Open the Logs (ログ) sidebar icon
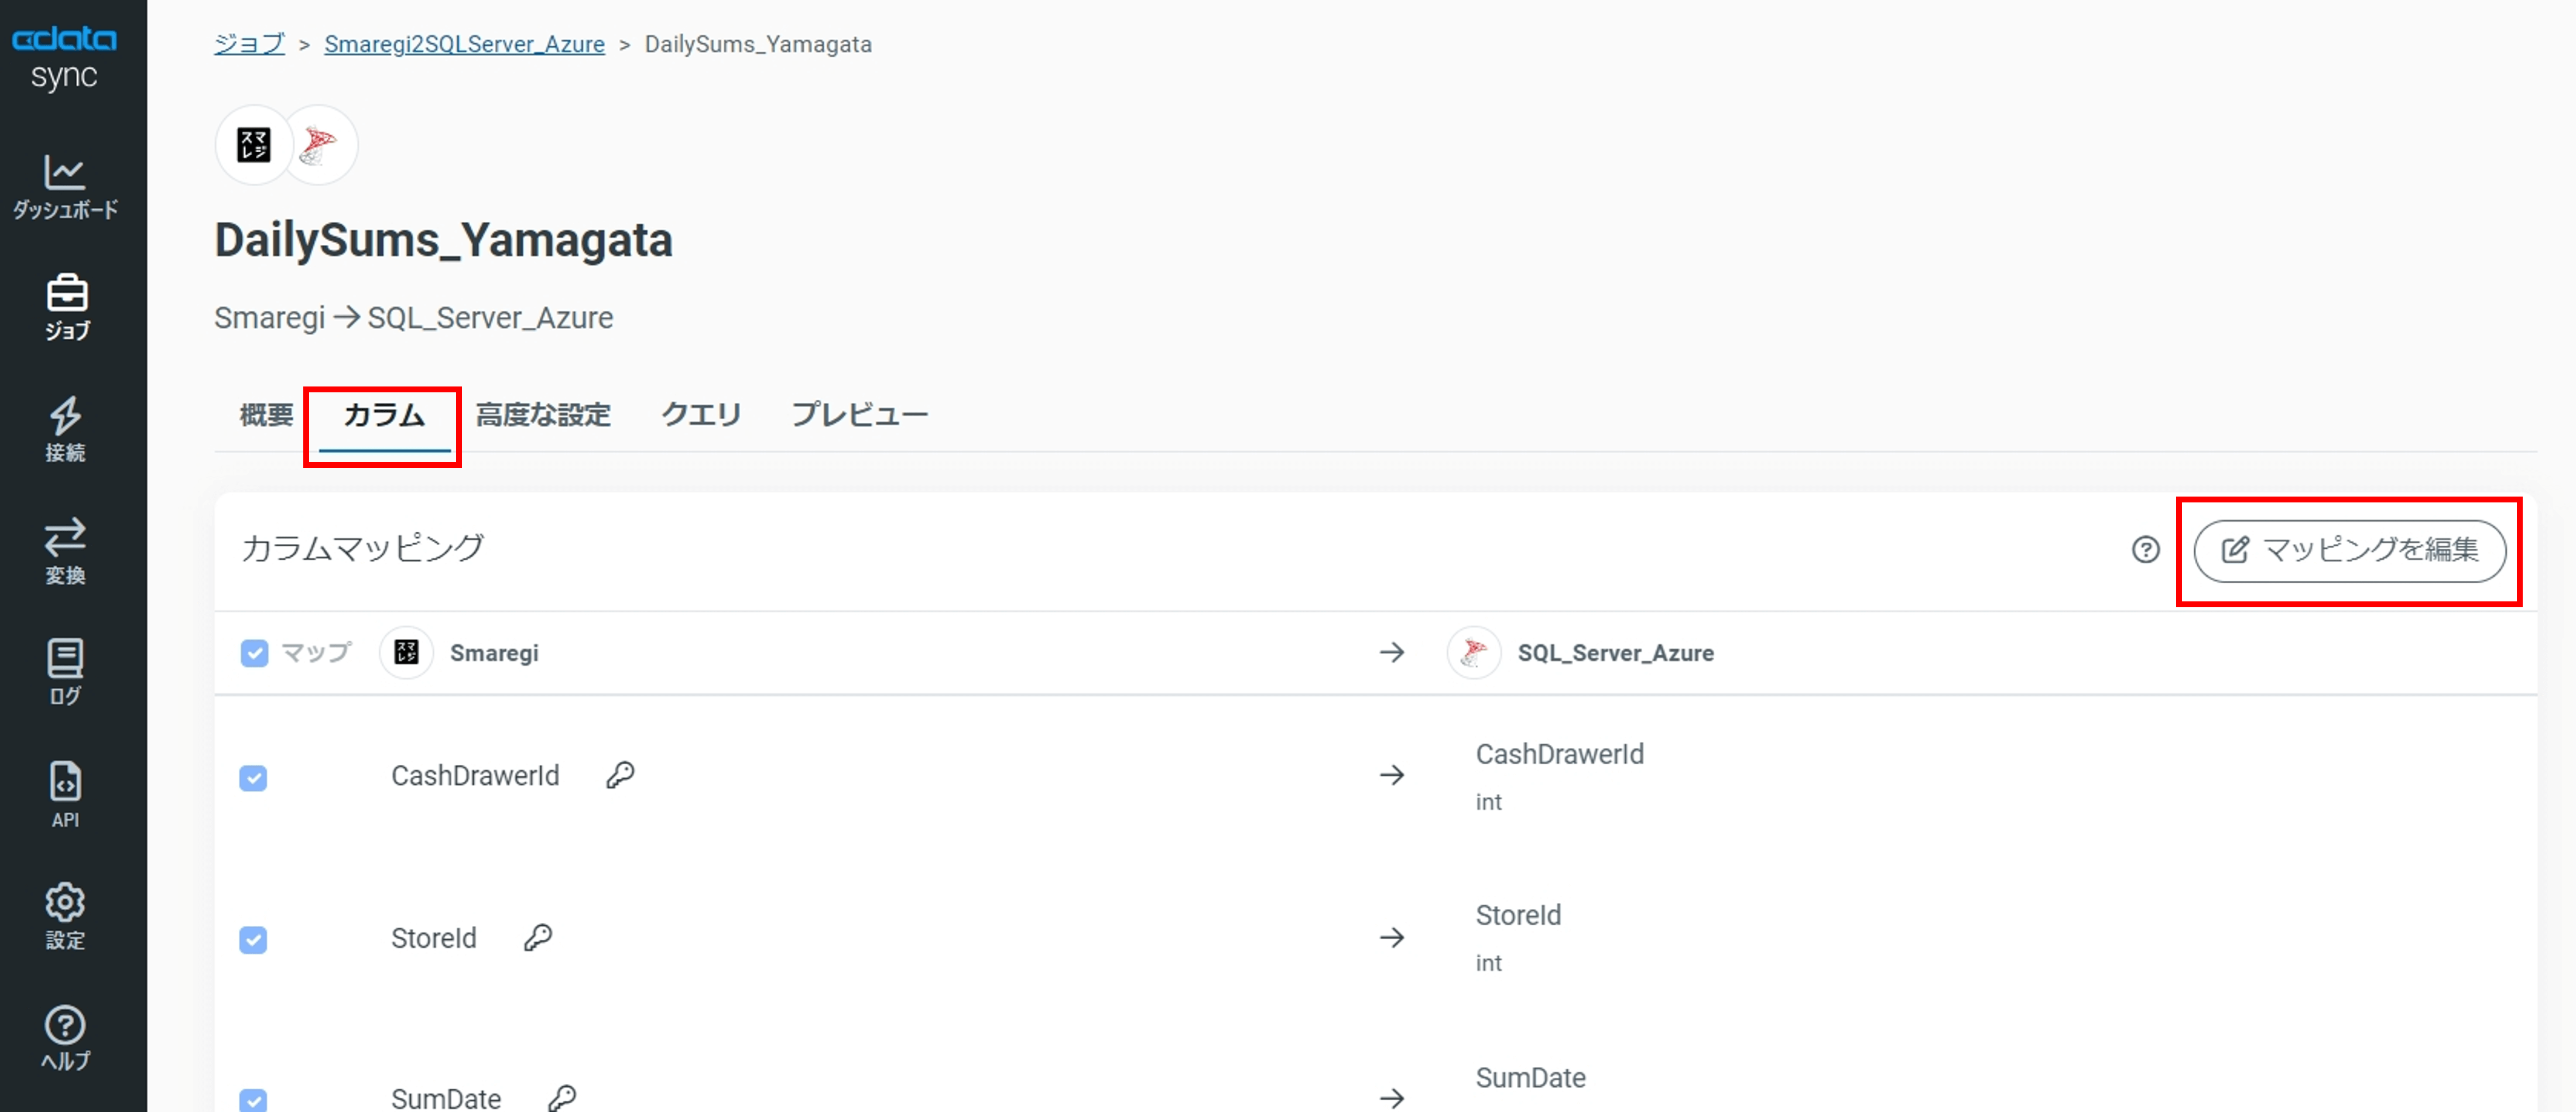 (65, 672)
